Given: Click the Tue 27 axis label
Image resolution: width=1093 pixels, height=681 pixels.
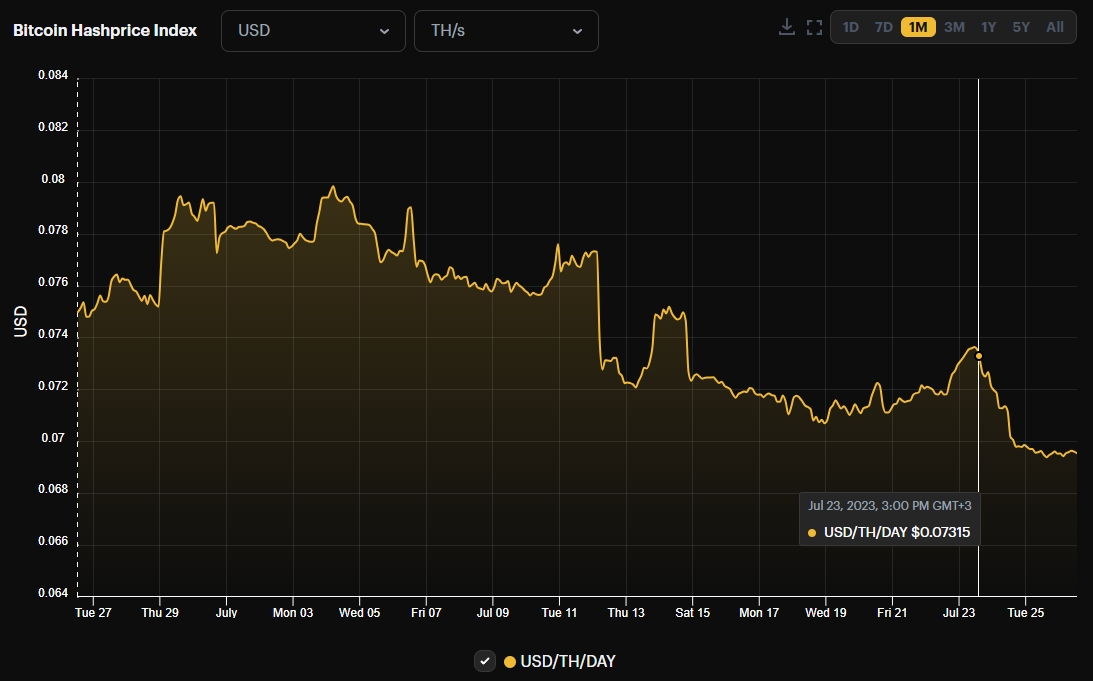Looking at the screenshot, I should click(93, 613).
